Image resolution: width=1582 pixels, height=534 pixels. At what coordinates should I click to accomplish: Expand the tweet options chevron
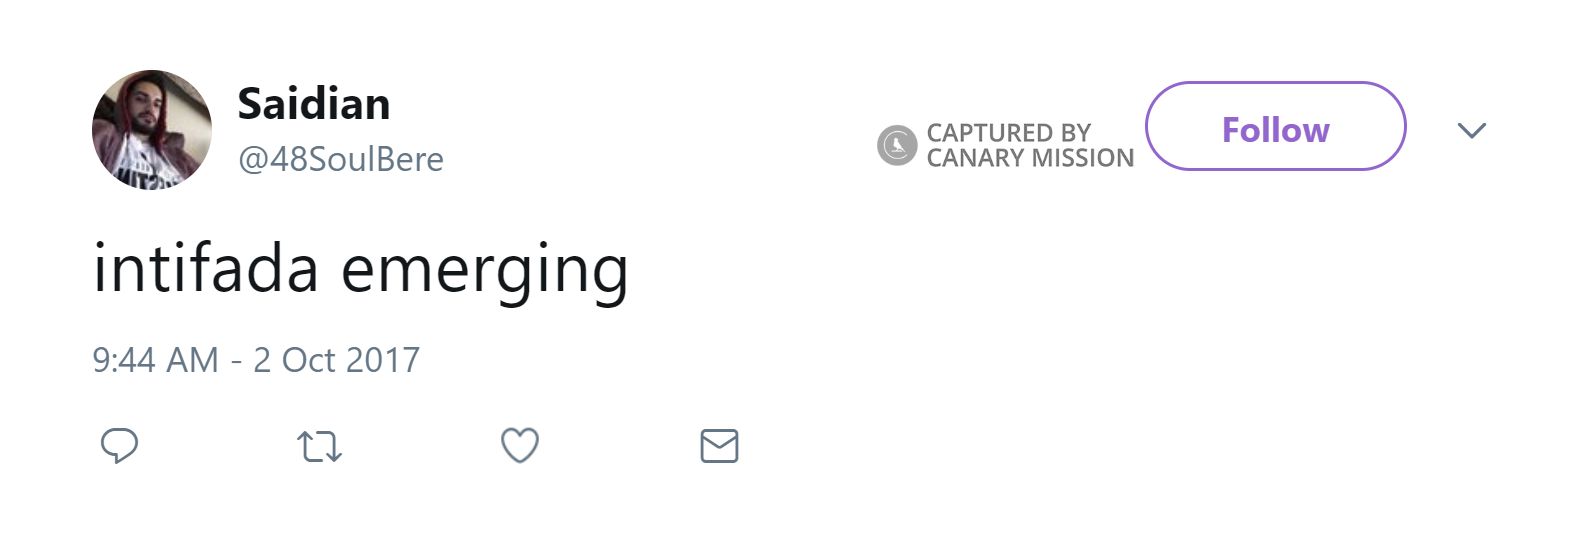[1471, 130]
